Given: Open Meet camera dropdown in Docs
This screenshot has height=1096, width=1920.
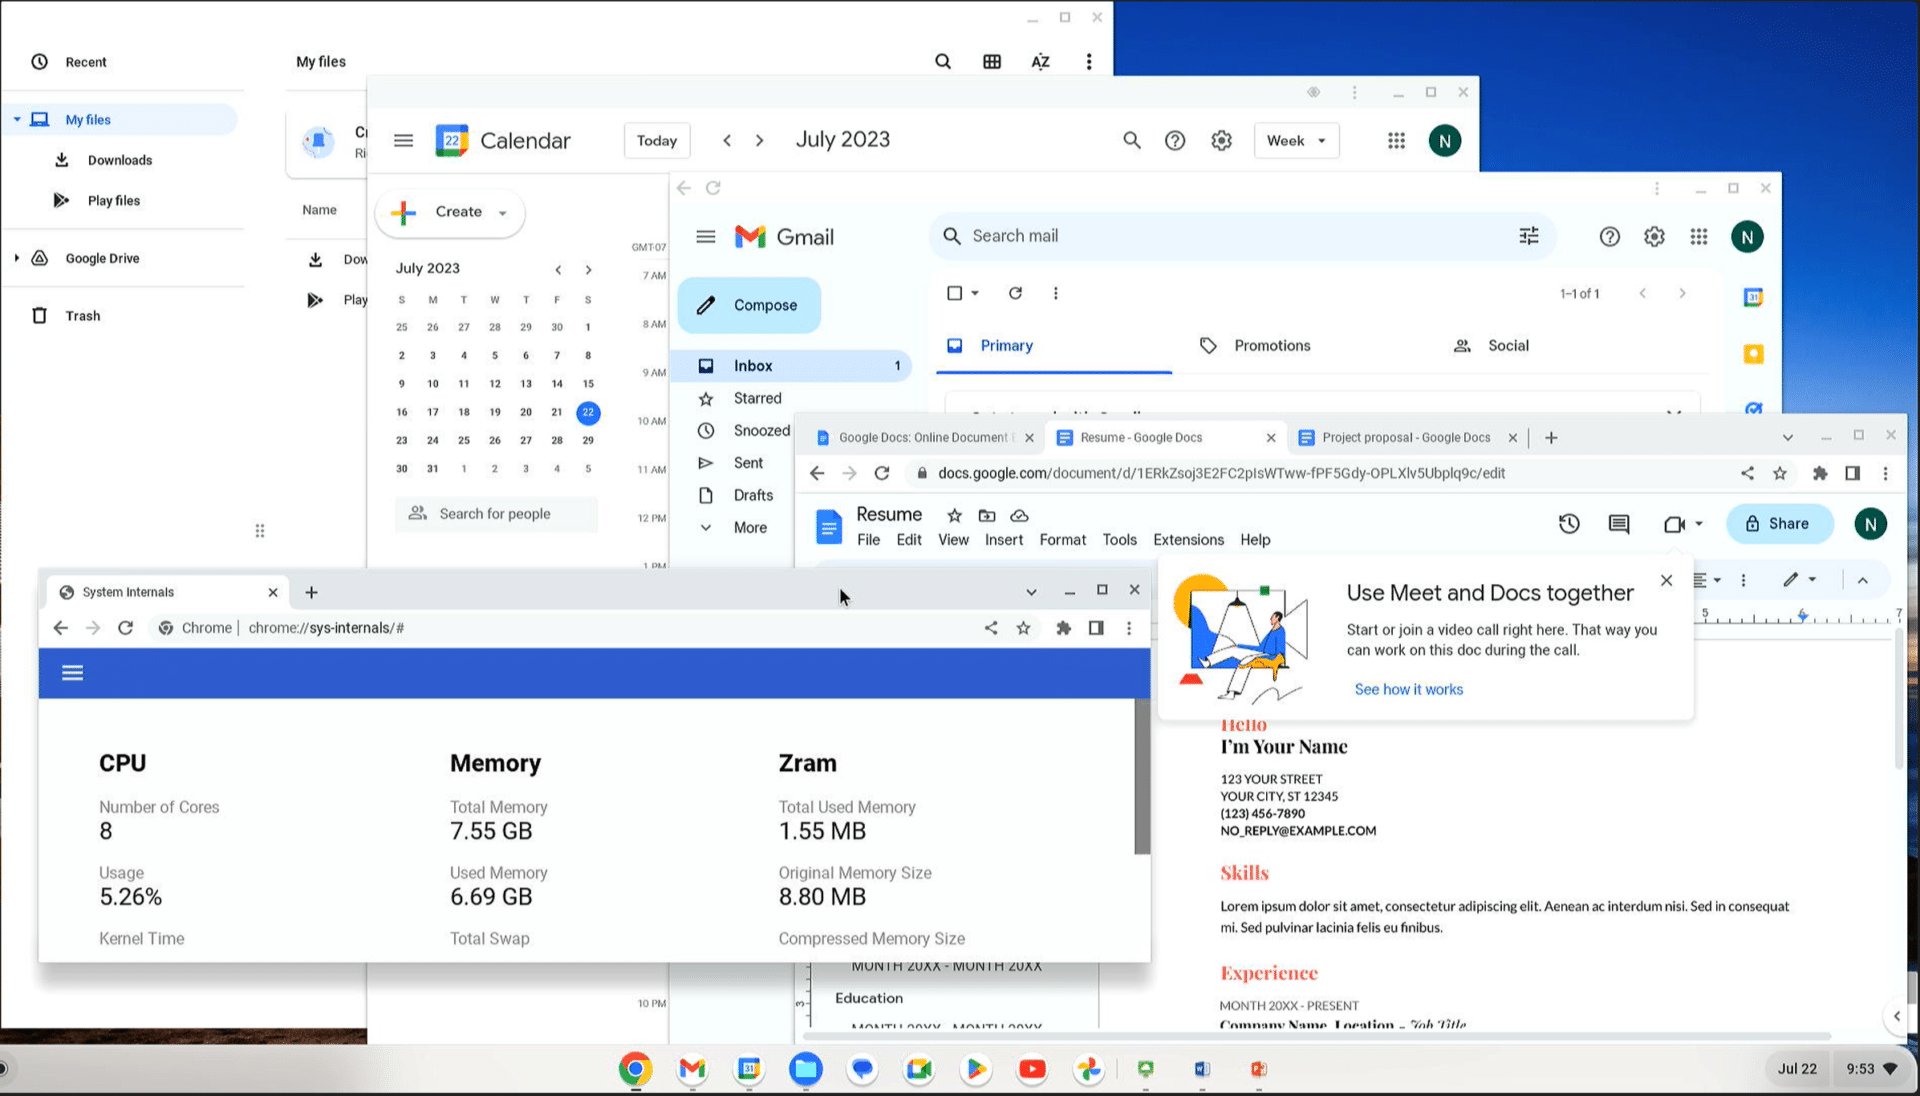Looking at the screenshot, I should (x=1698, y=524).
